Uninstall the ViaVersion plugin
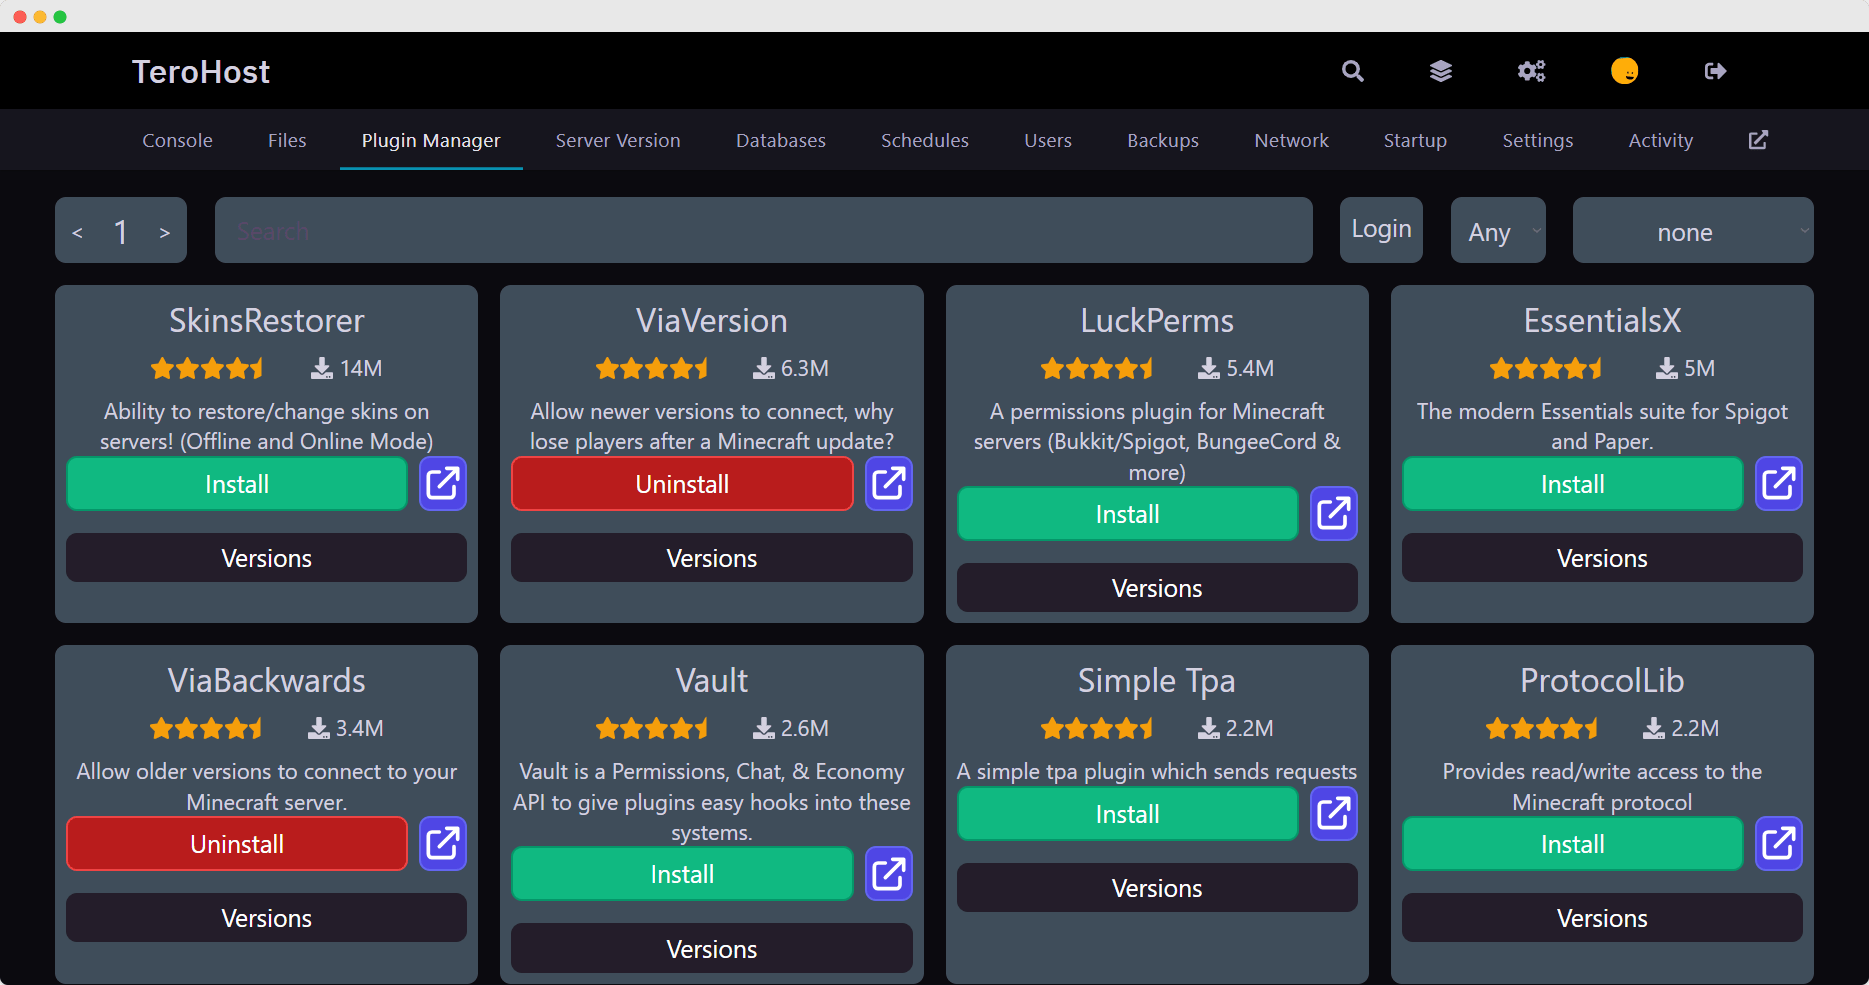This screenshot has height=985, width=1869. pos(682,484)
